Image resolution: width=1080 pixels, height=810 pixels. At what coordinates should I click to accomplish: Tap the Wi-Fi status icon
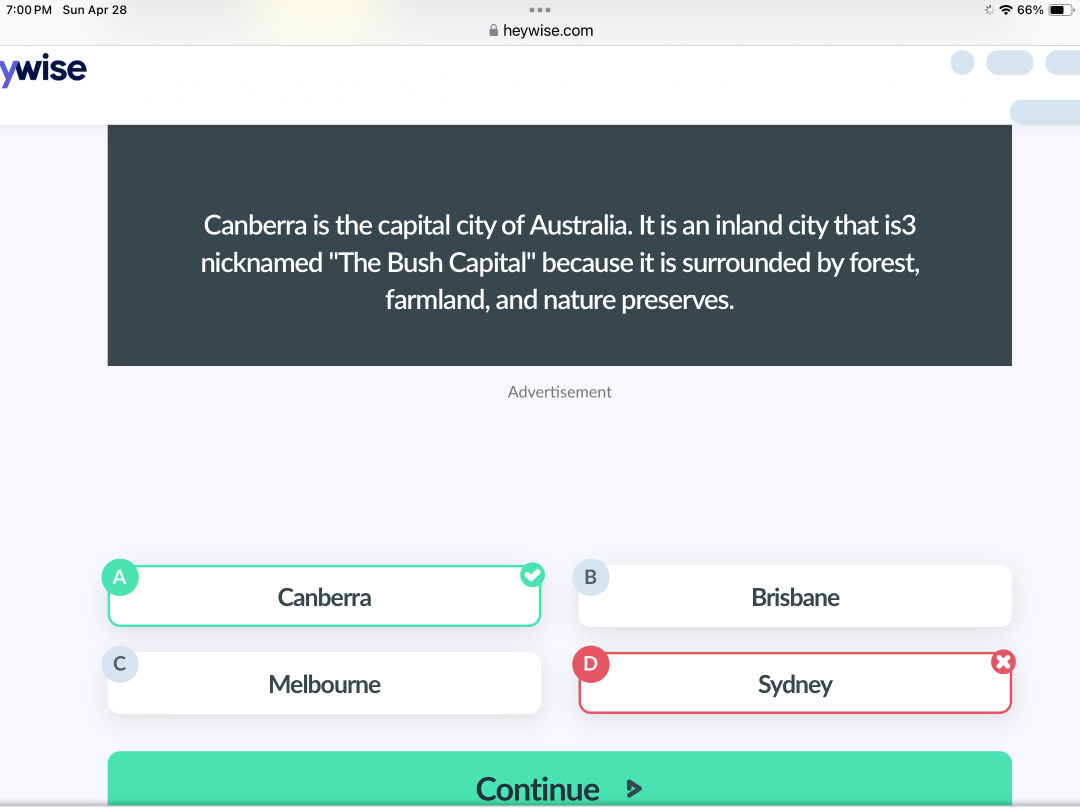[x=1006, y=10]
